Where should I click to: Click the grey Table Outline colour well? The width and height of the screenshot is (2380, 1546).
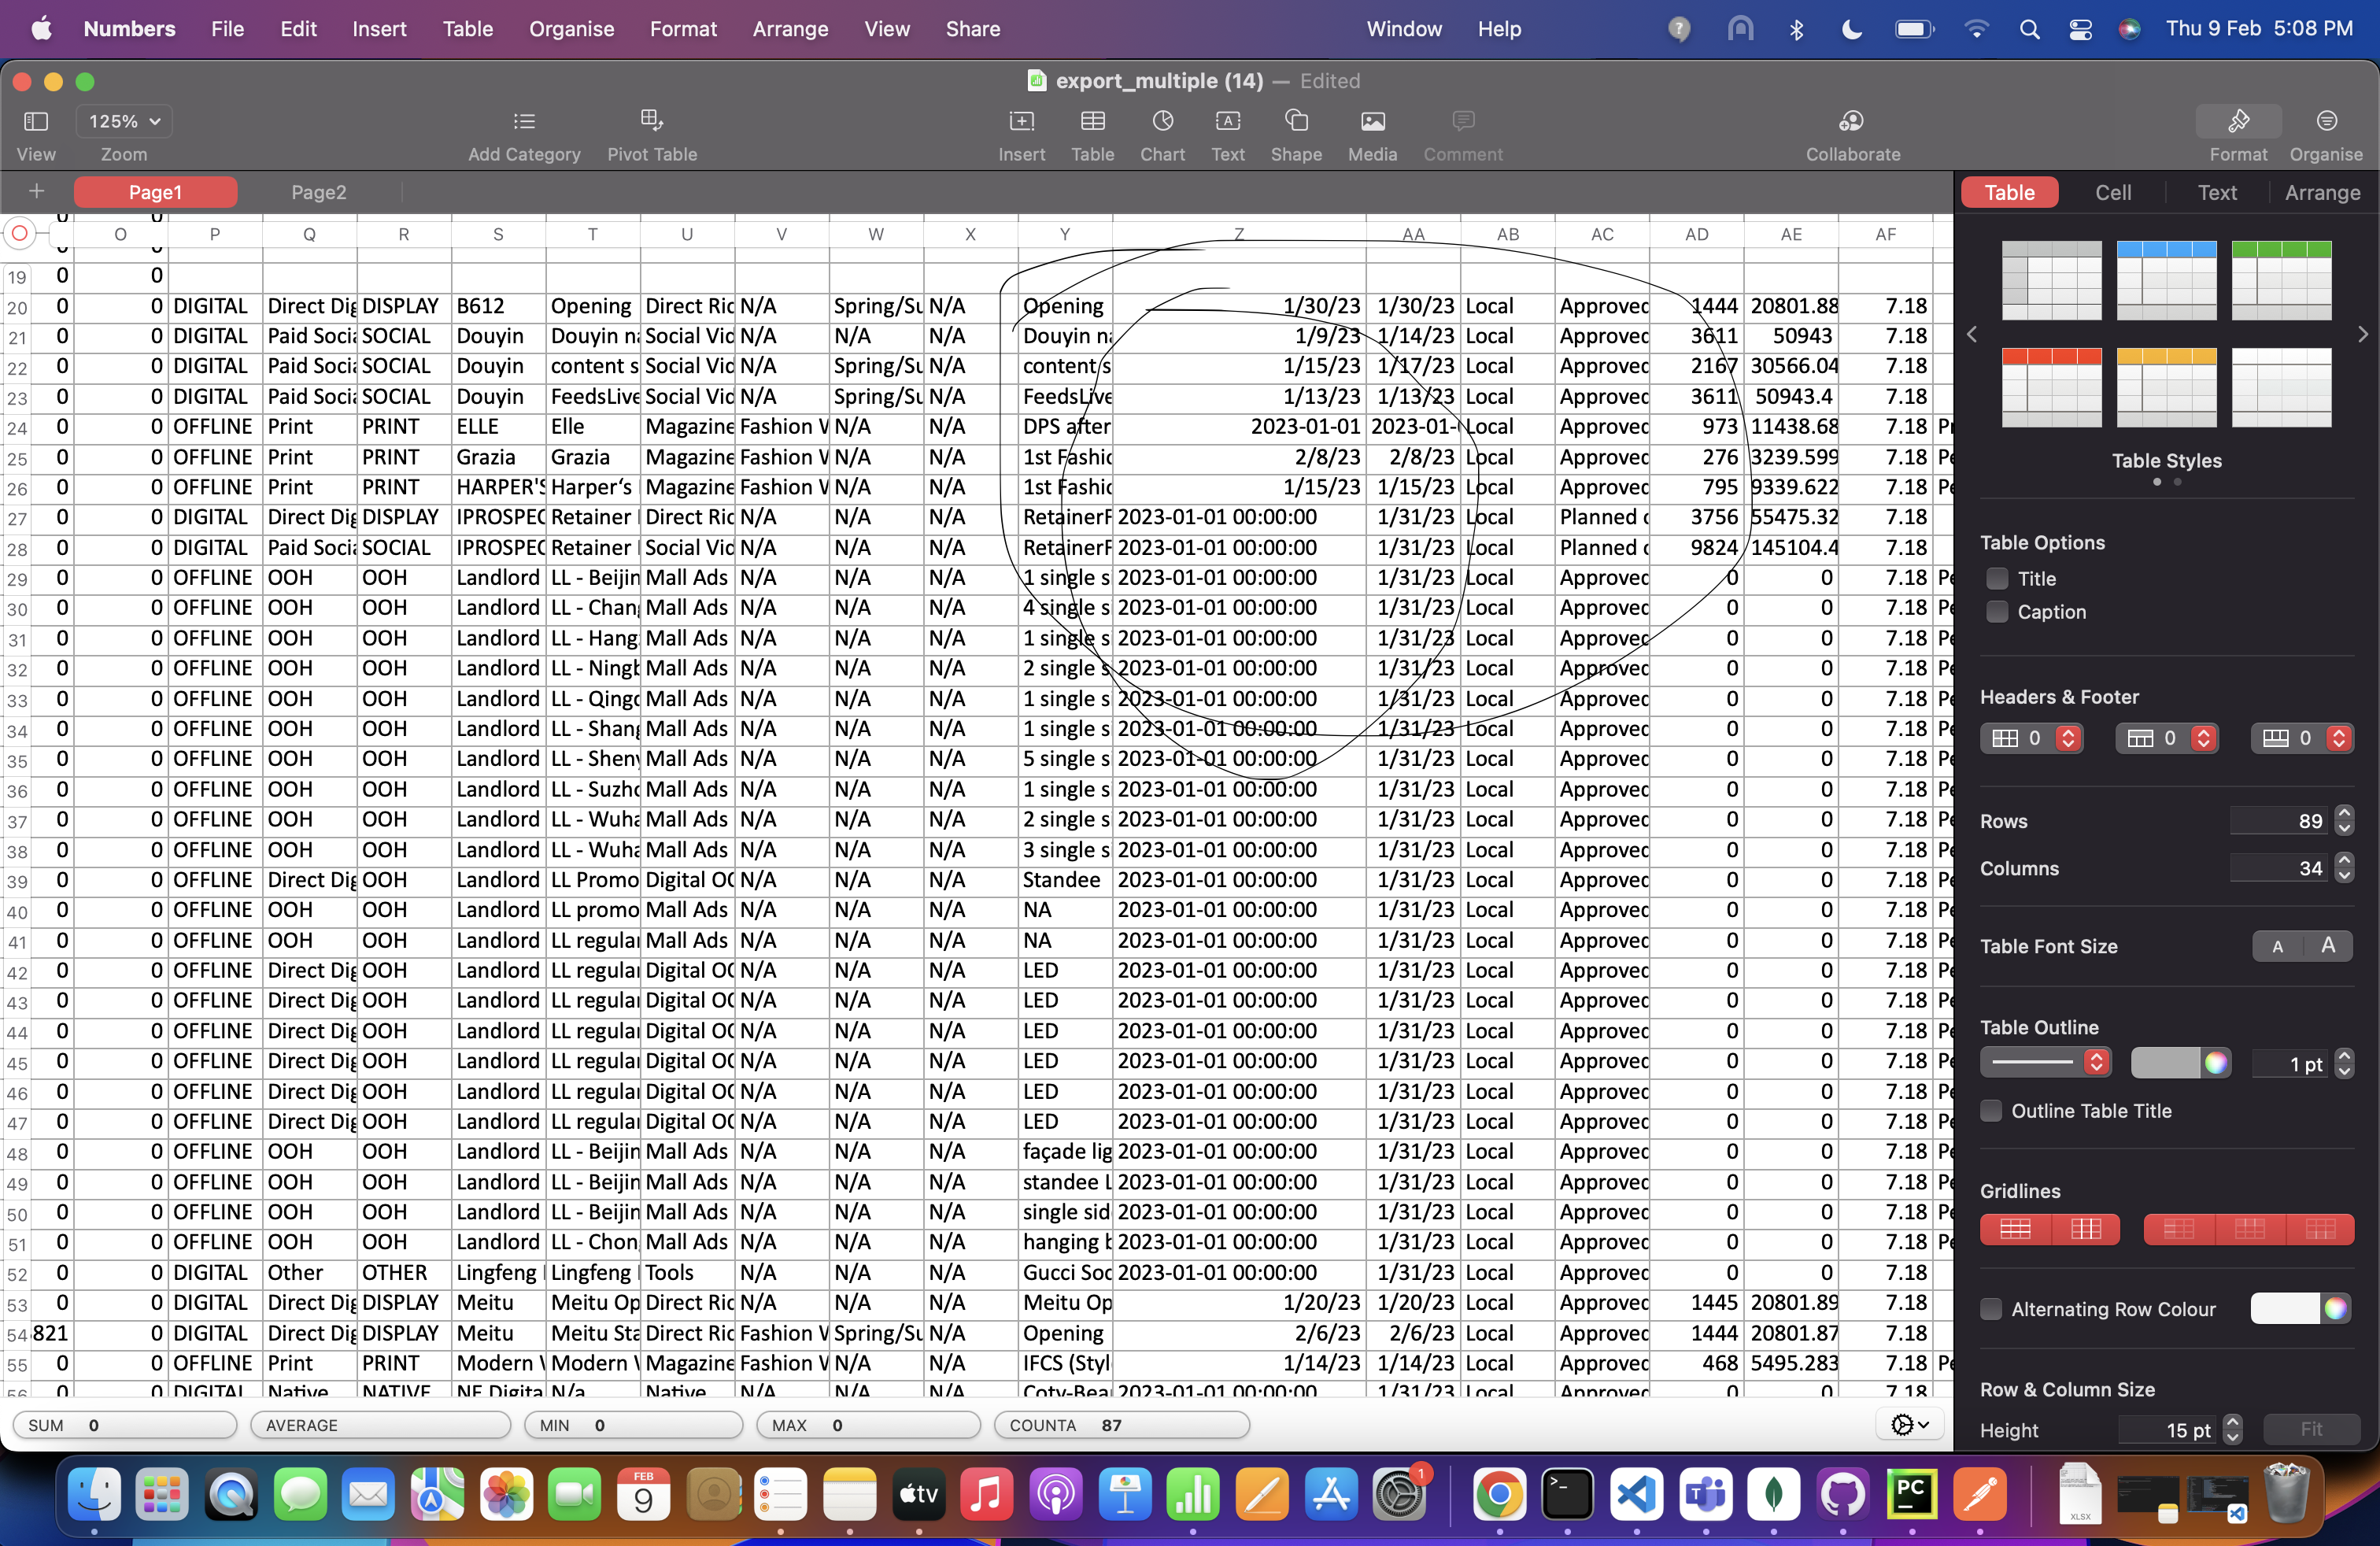coord(2165,1063)
